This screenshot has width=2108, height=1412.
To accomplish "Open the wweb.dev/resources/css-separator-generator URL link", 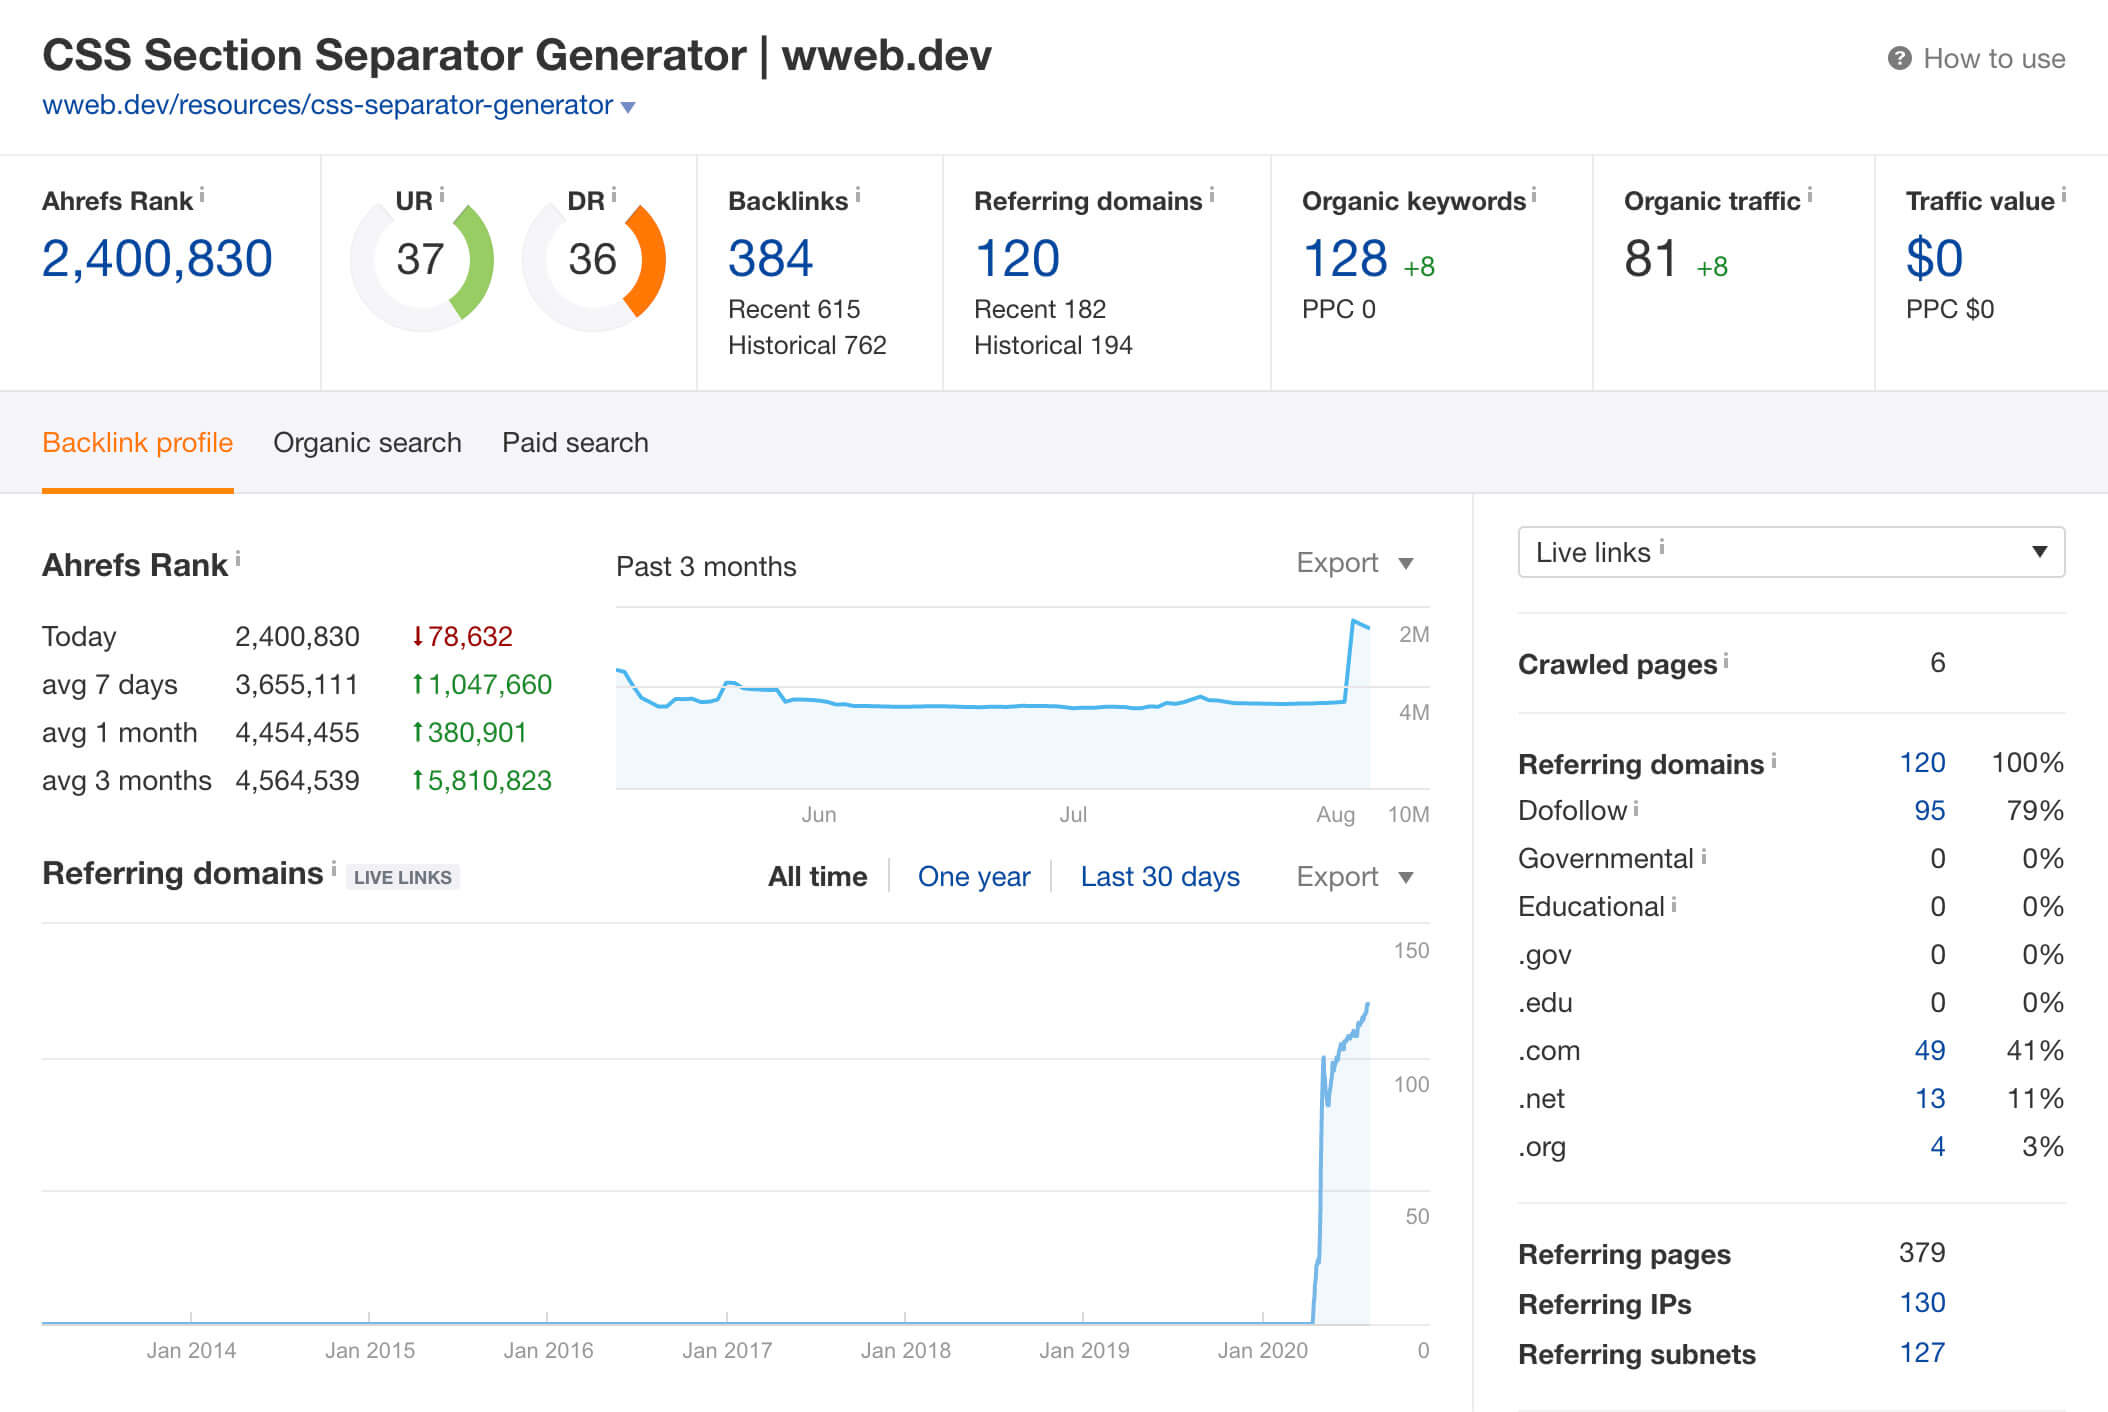I will point(327,105).
